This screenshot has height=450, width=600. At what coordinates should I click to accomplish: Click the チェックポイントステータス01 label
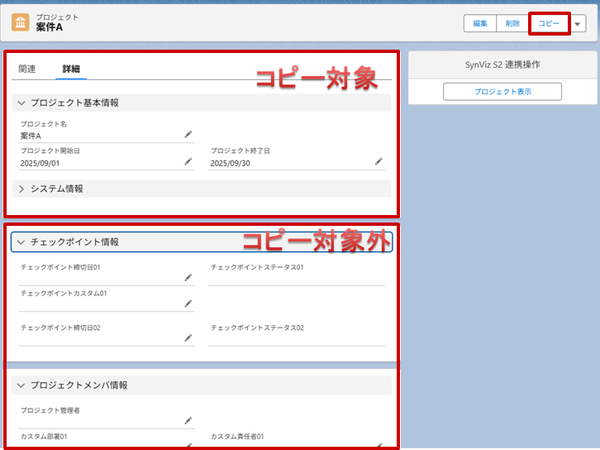257,267
